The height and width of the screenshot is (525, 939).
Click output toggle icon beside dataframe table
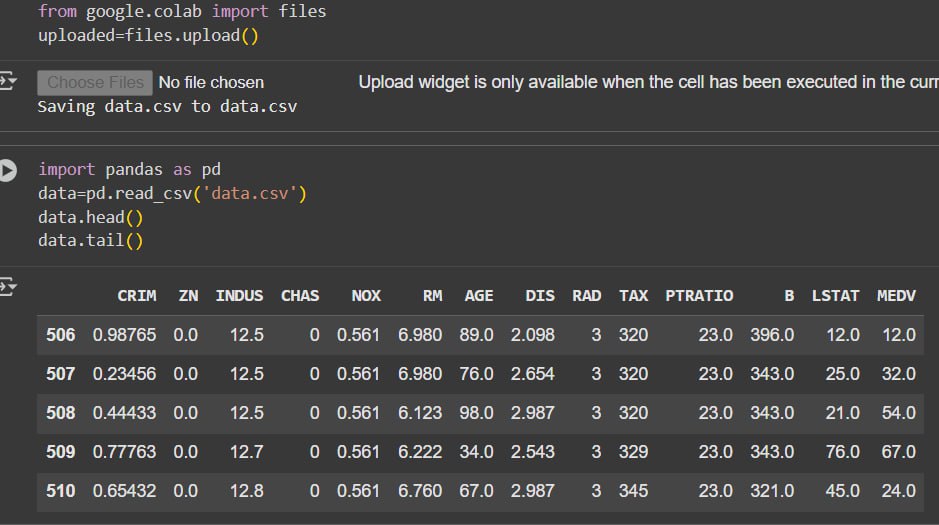[x=8, y=287]
